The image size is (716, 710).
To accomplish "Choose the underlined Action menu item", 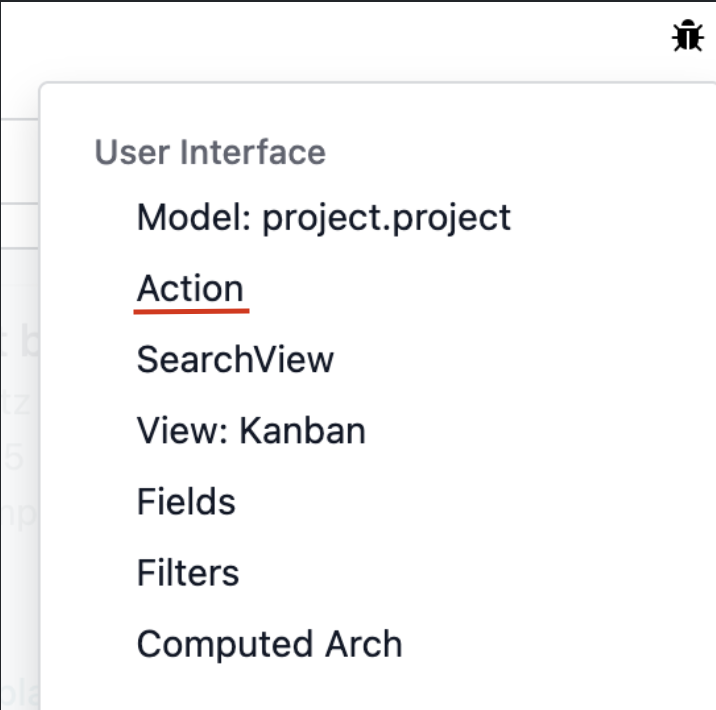I will point(190,289).
